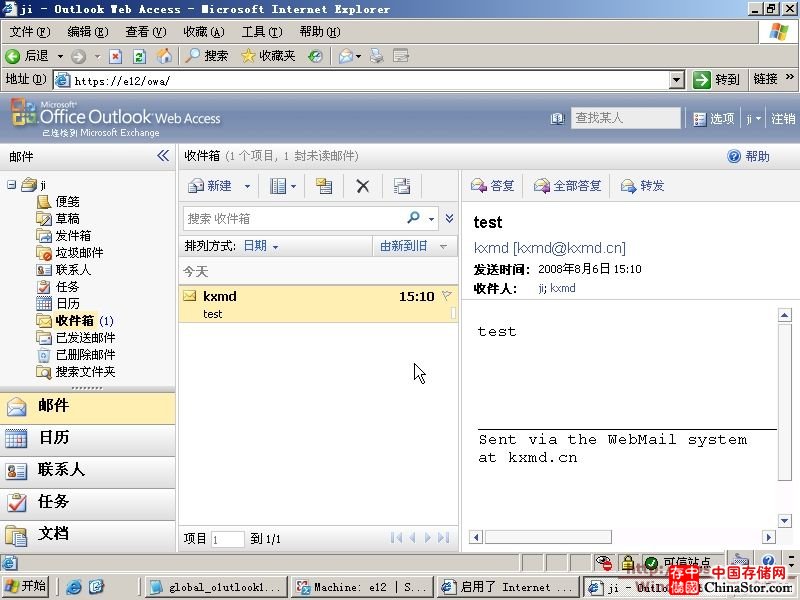Select the 已发送邮件 sent items folder
800x600 pixels.
click(x=85, y=337)
